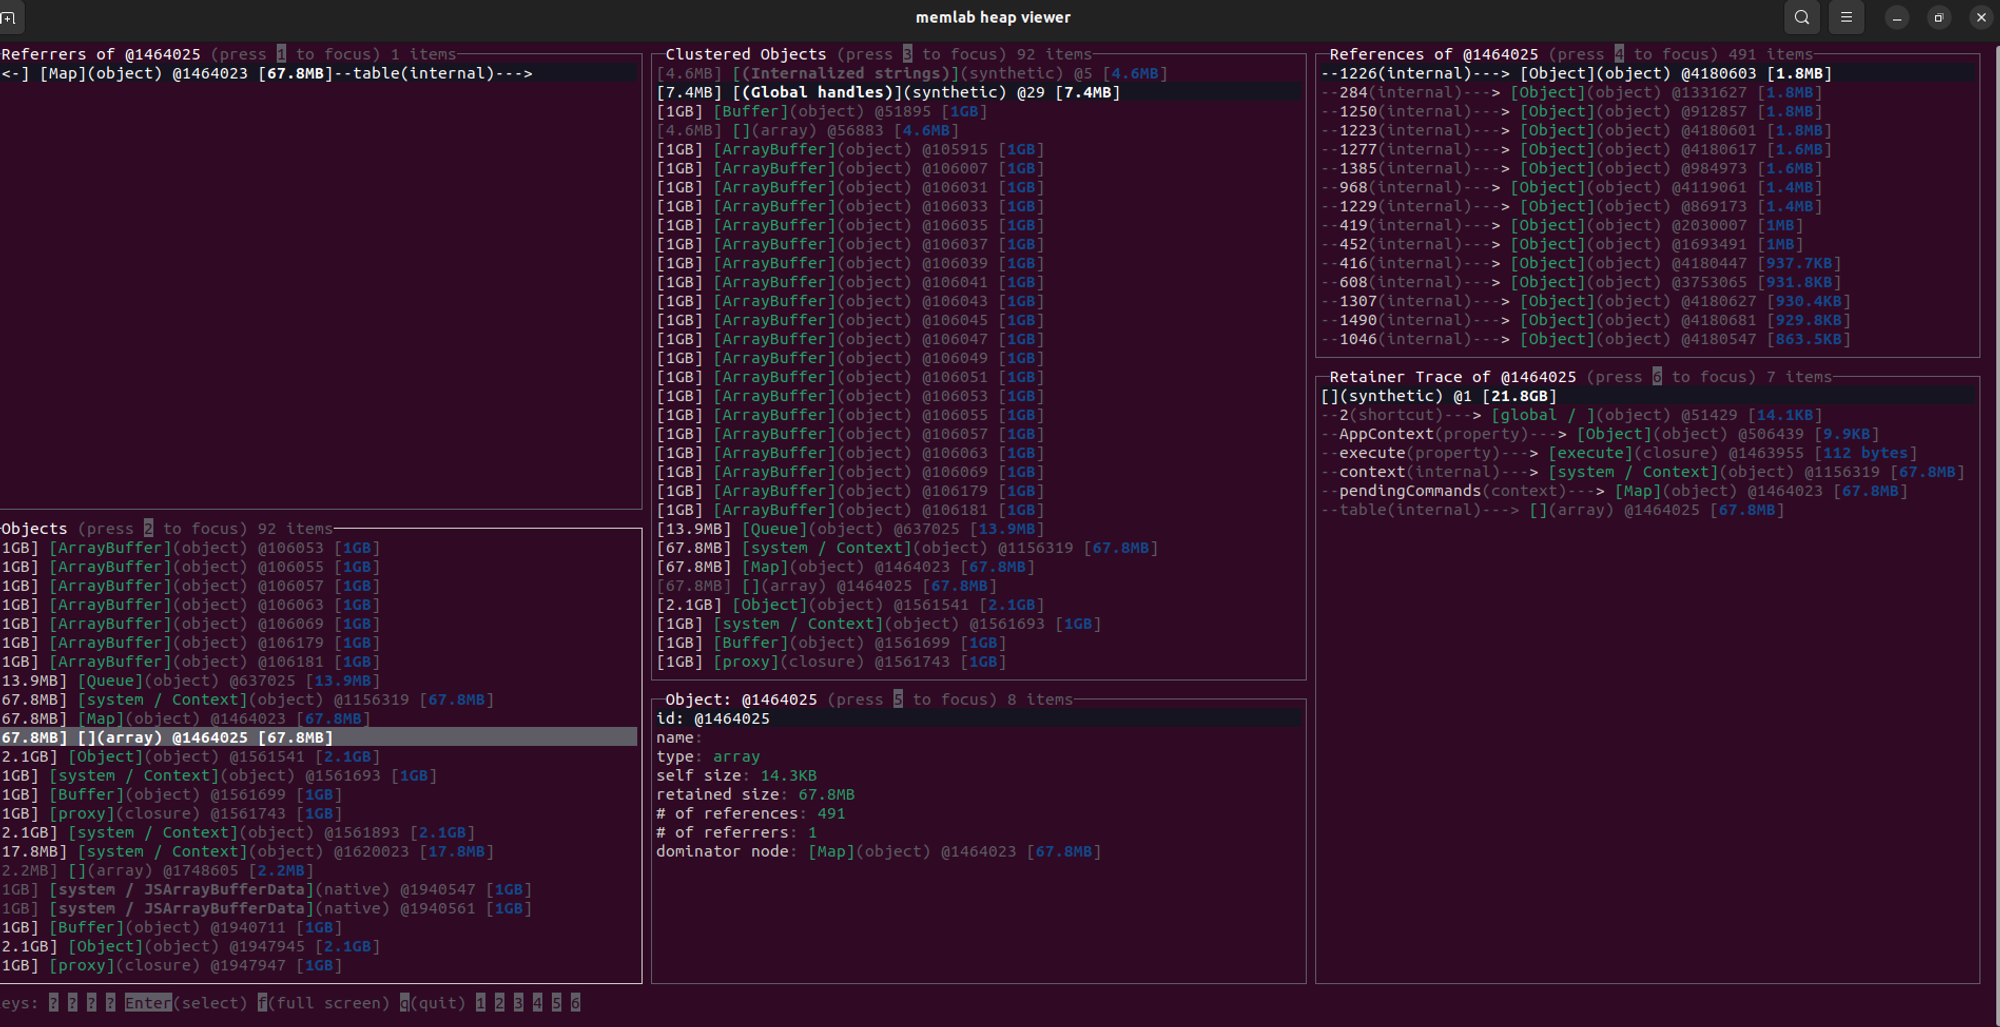Viewport: 2000px width, 1027px height.
Task: Open the terminal search icon
Action: [1802, 17]
